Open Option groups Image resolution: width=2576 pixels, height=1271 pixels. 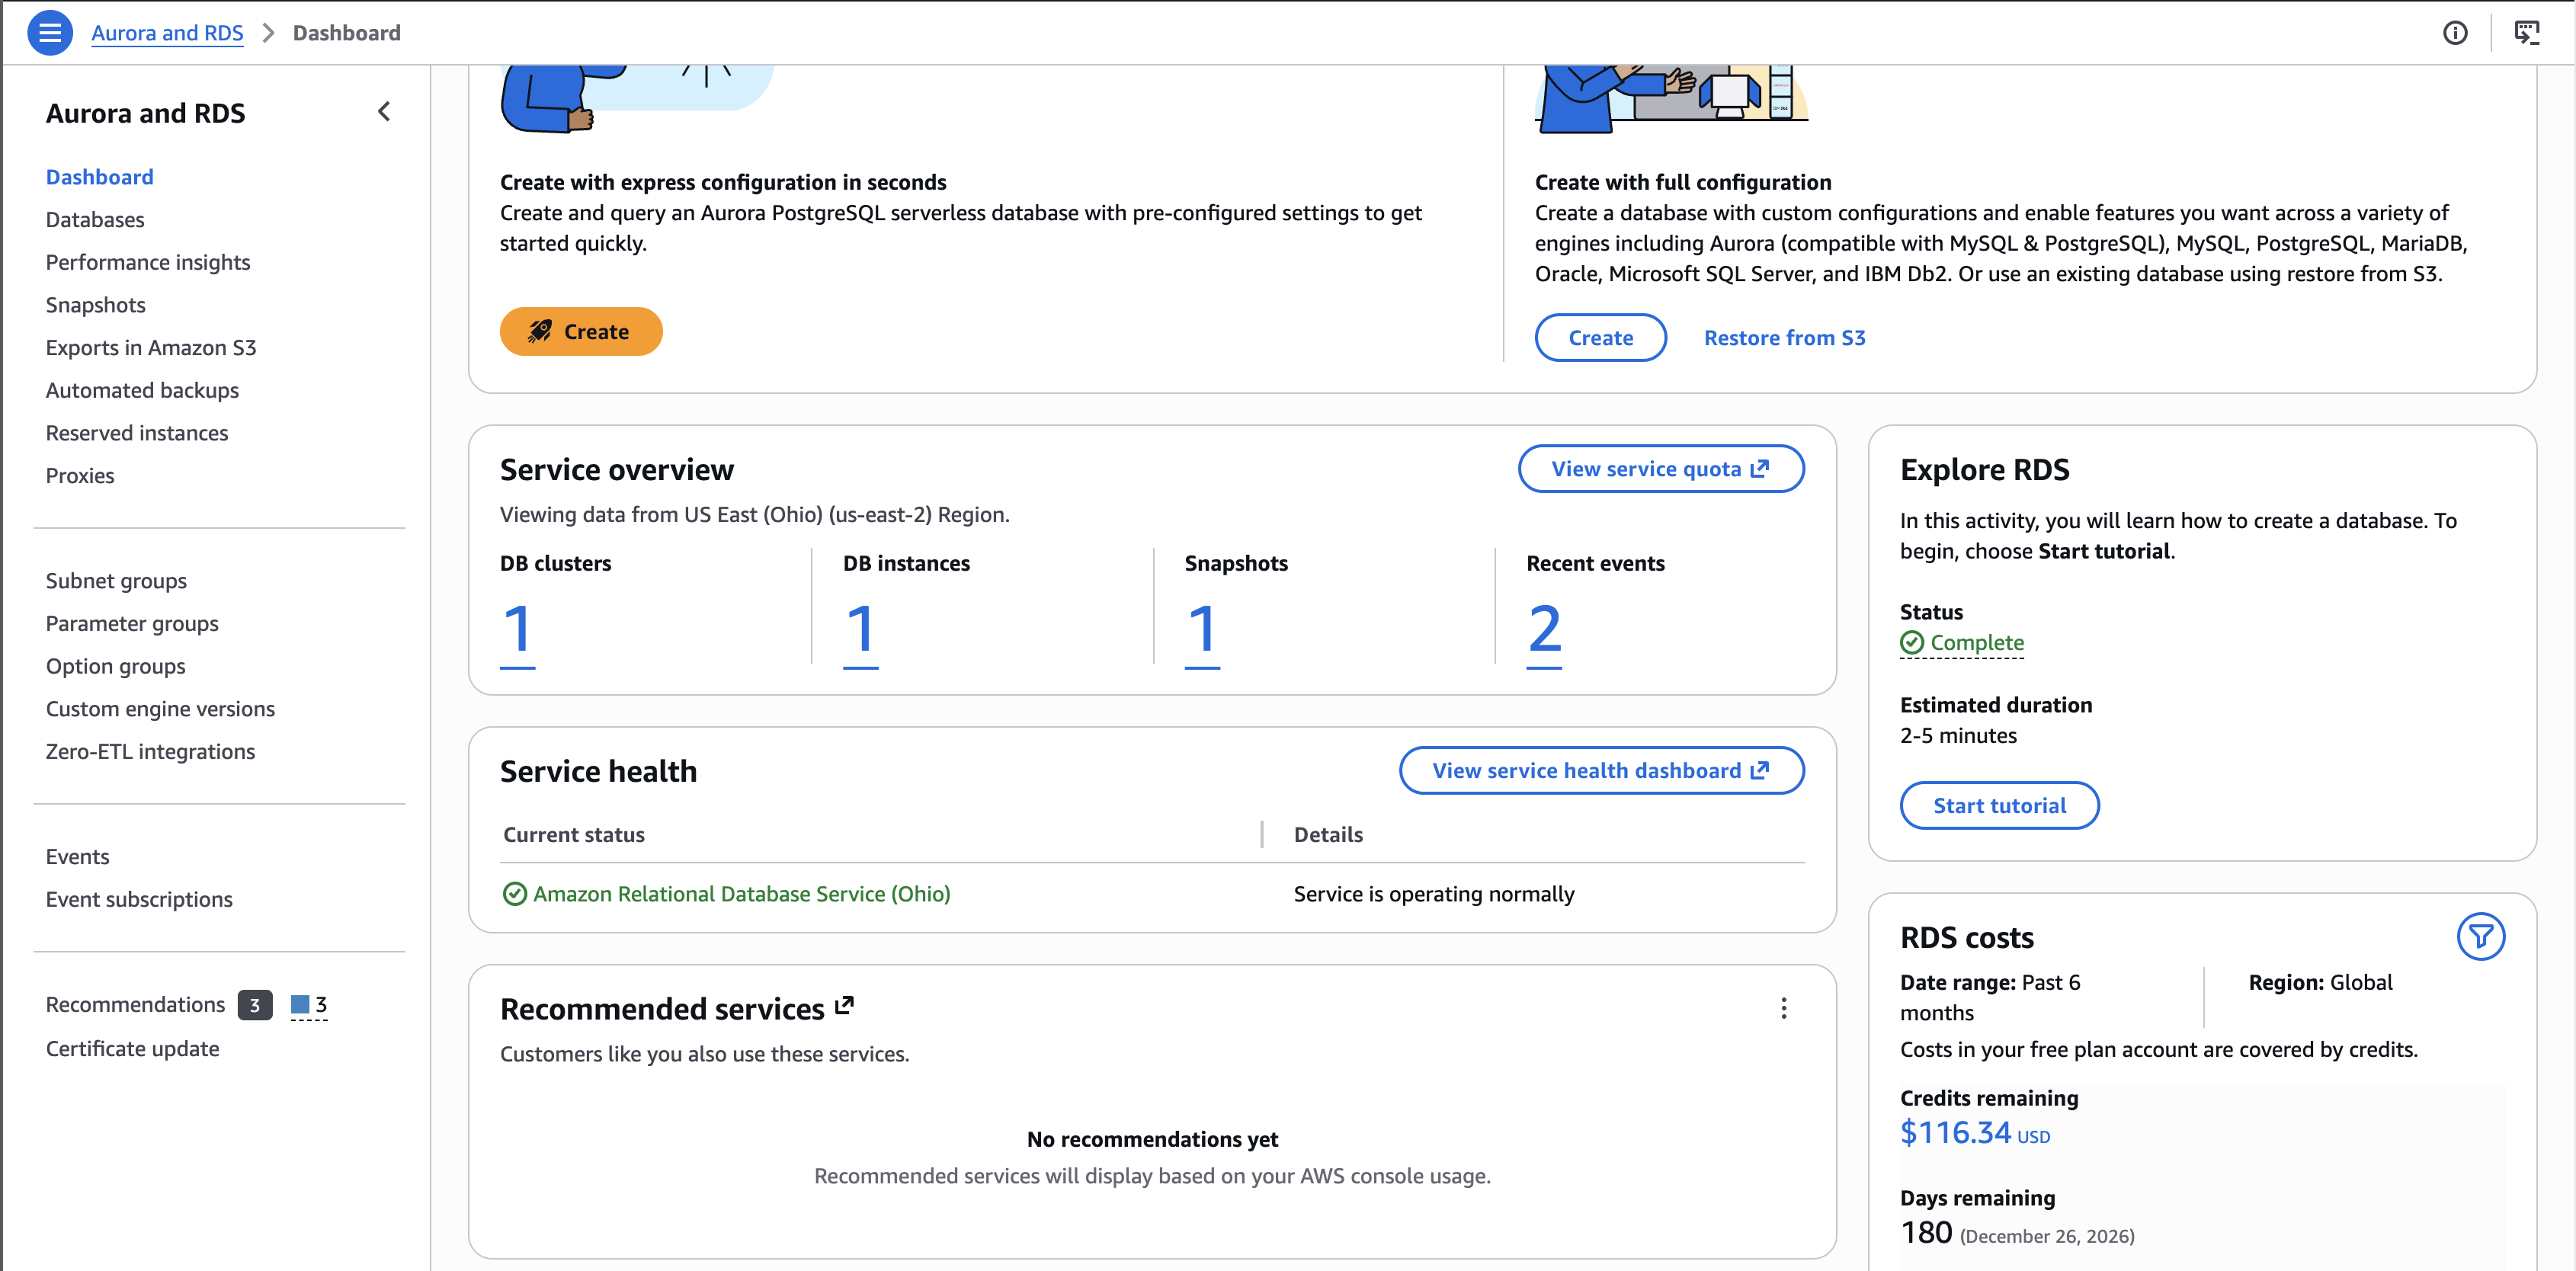pos(116,666)
